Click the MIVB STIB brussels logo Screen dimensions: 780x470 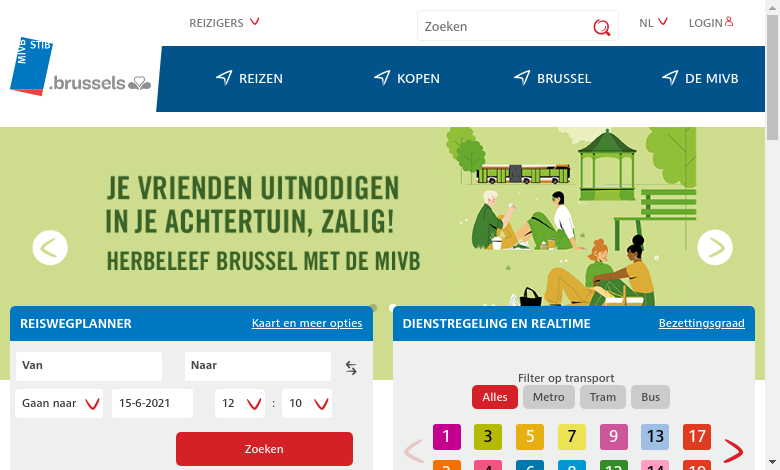click(x=80, y=66)
